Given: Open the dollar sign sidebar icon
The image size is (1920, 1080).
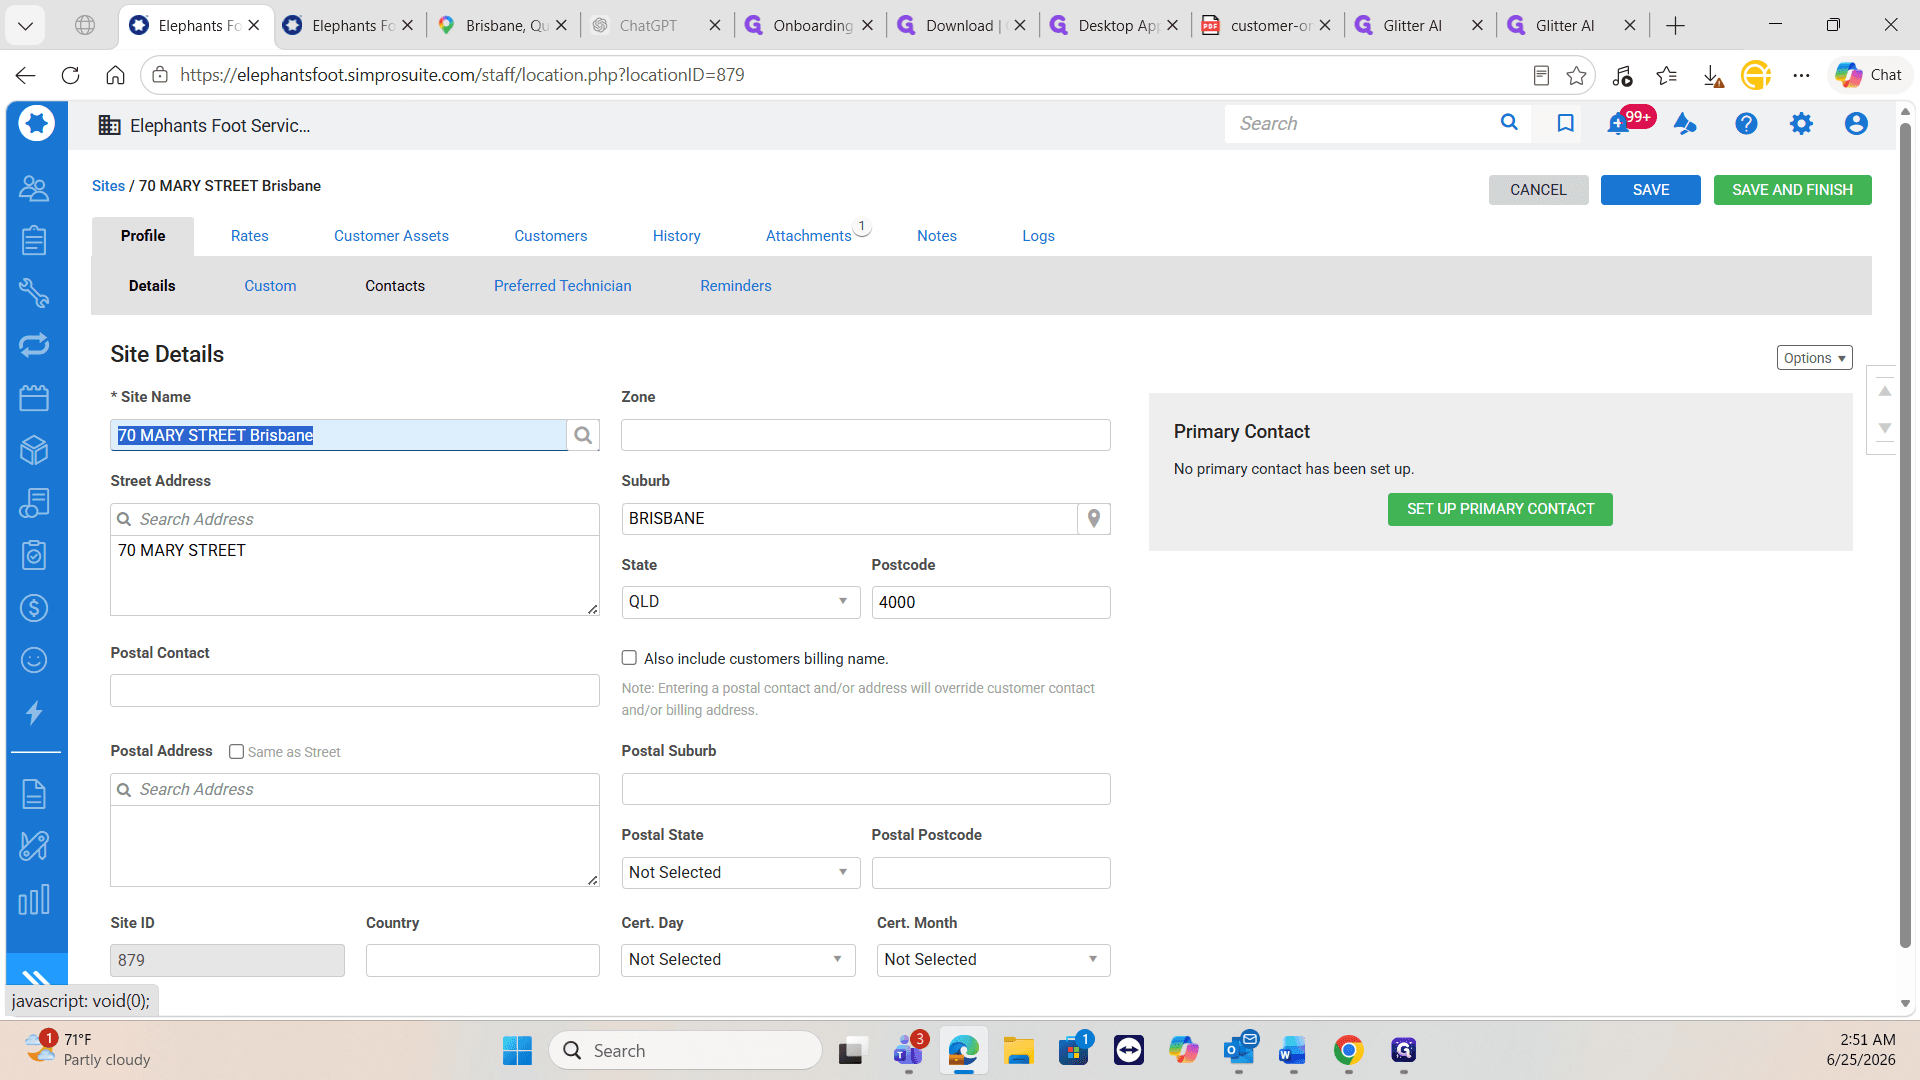Looking at the screenshot, I should 34,607.
